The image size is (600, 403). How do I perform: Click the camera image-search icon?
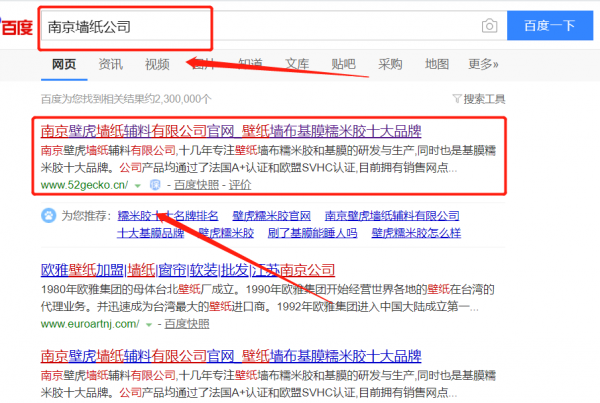coord(489,25)
